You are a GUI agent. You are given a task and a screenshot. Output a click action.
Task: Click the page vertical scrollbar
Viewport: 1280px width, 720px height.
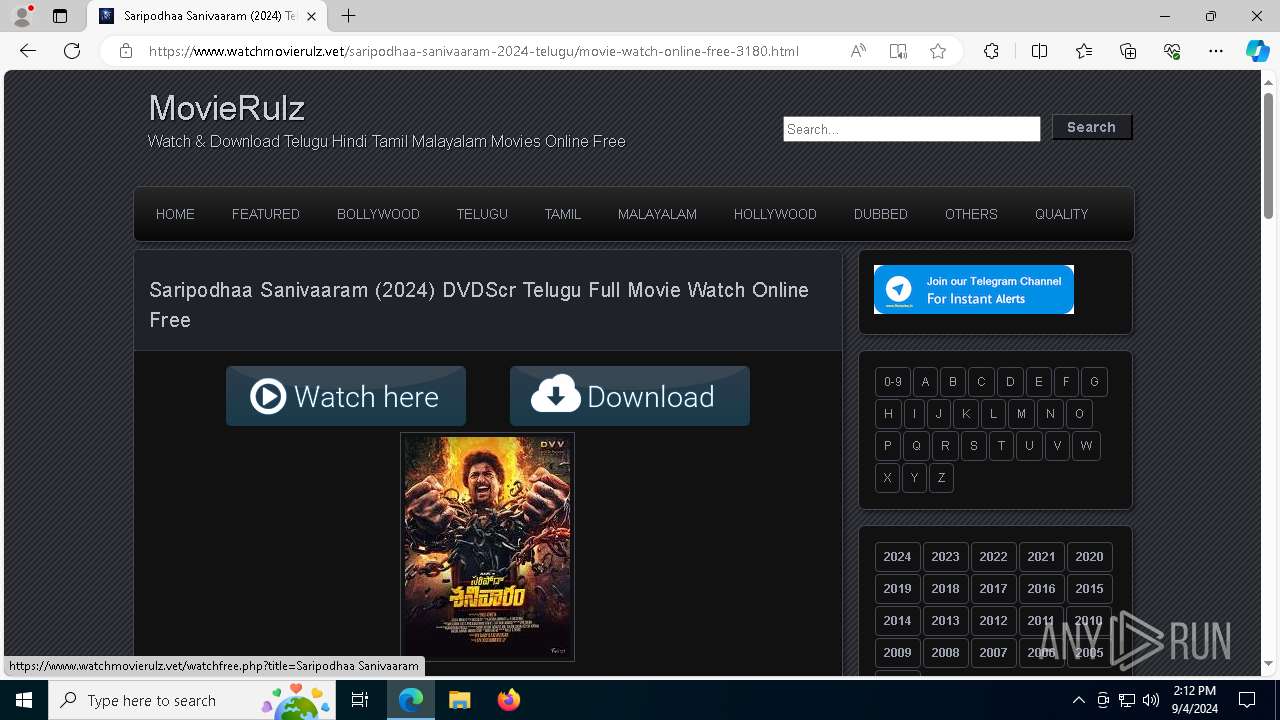point(1268,155)
